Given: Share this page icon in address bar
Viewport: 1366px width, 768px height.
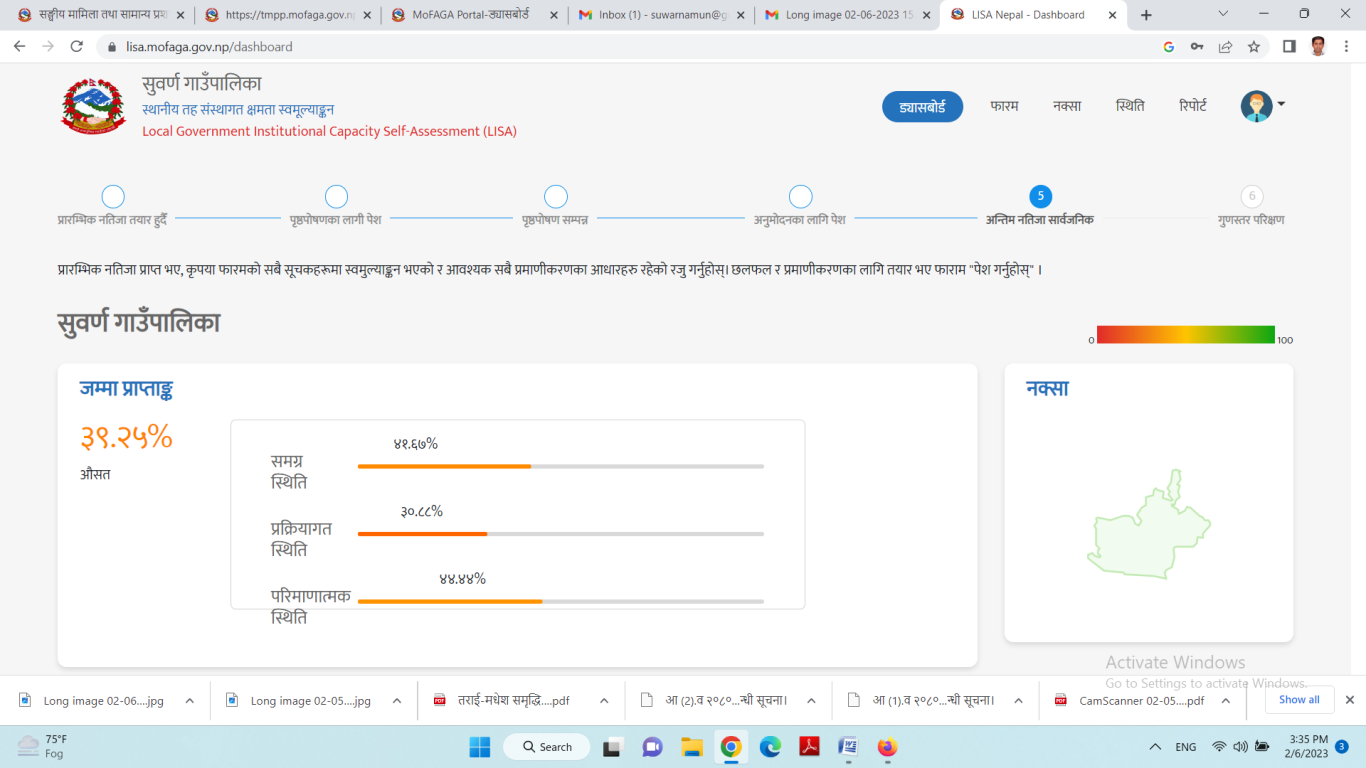Looking at the screenshot, I should (1225, 46).
